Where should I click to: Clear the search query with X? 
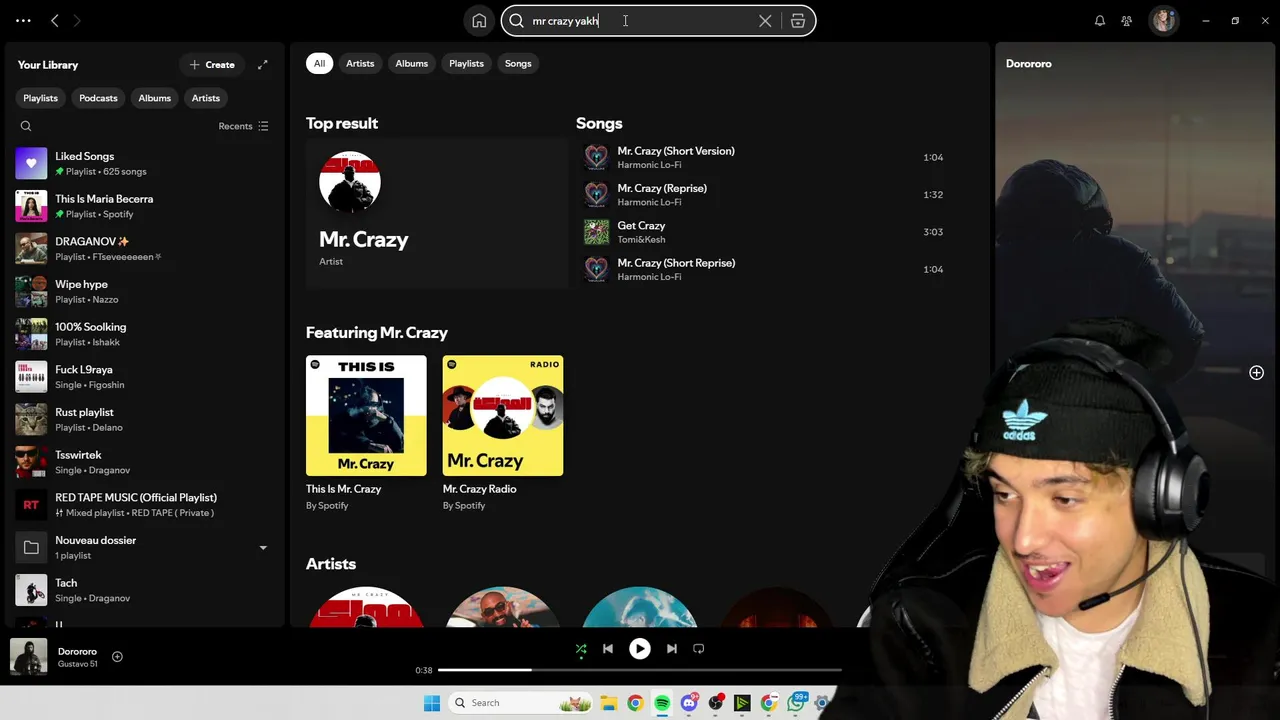click(x=765, y=21)
